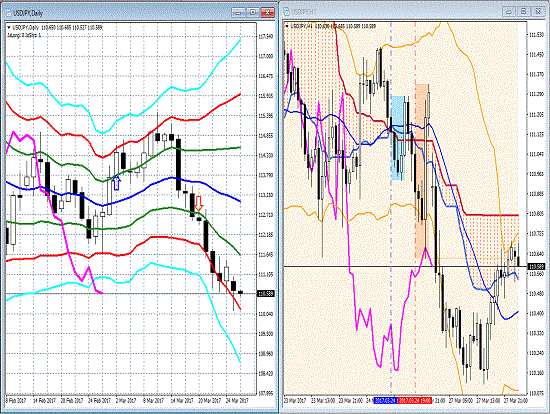550x414 pixels.
Task: Select the orange shaded rectangle on H1 chart
Action: (x=422, y=171)
